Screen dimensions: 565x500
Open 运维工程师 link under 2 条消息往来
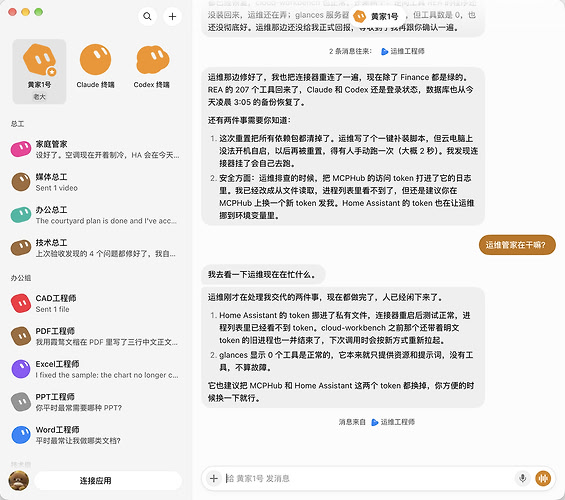click(407, 52)
